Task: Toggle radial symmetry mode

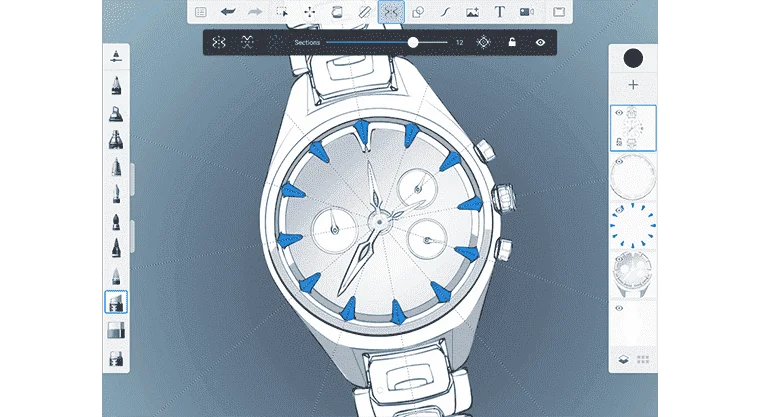Action: pos(275,43)
